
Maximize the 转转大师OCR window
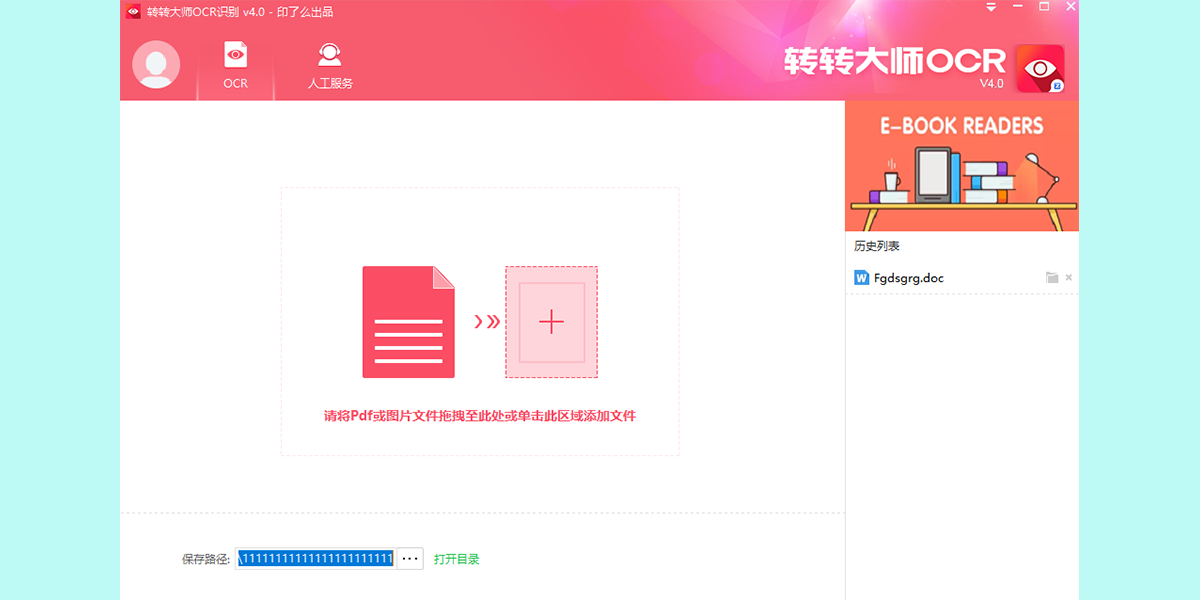click(1044, 7)
